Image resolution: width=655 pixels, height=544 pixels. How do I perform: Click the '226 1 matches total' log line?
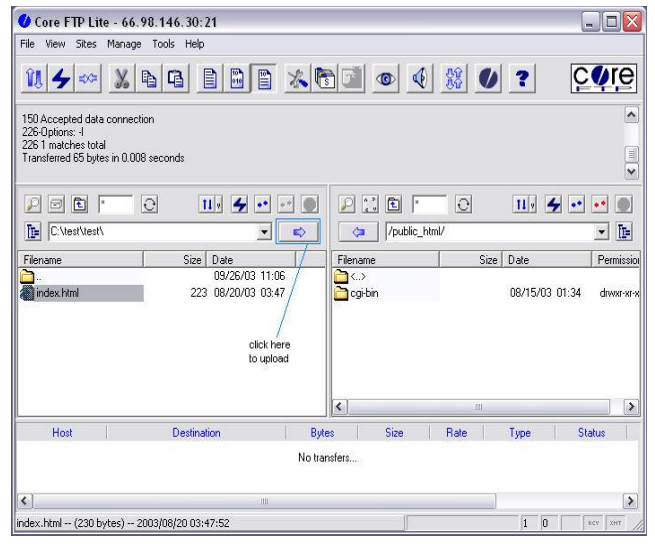(x=64, y=145)
